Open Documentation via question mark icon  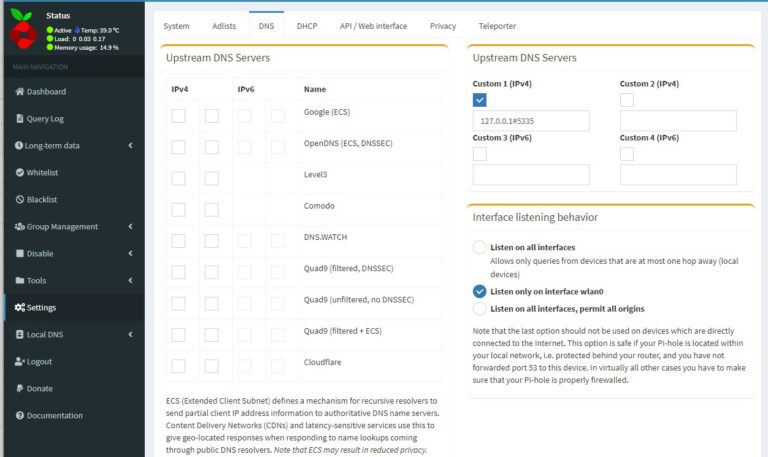click(x=19, y=416)
